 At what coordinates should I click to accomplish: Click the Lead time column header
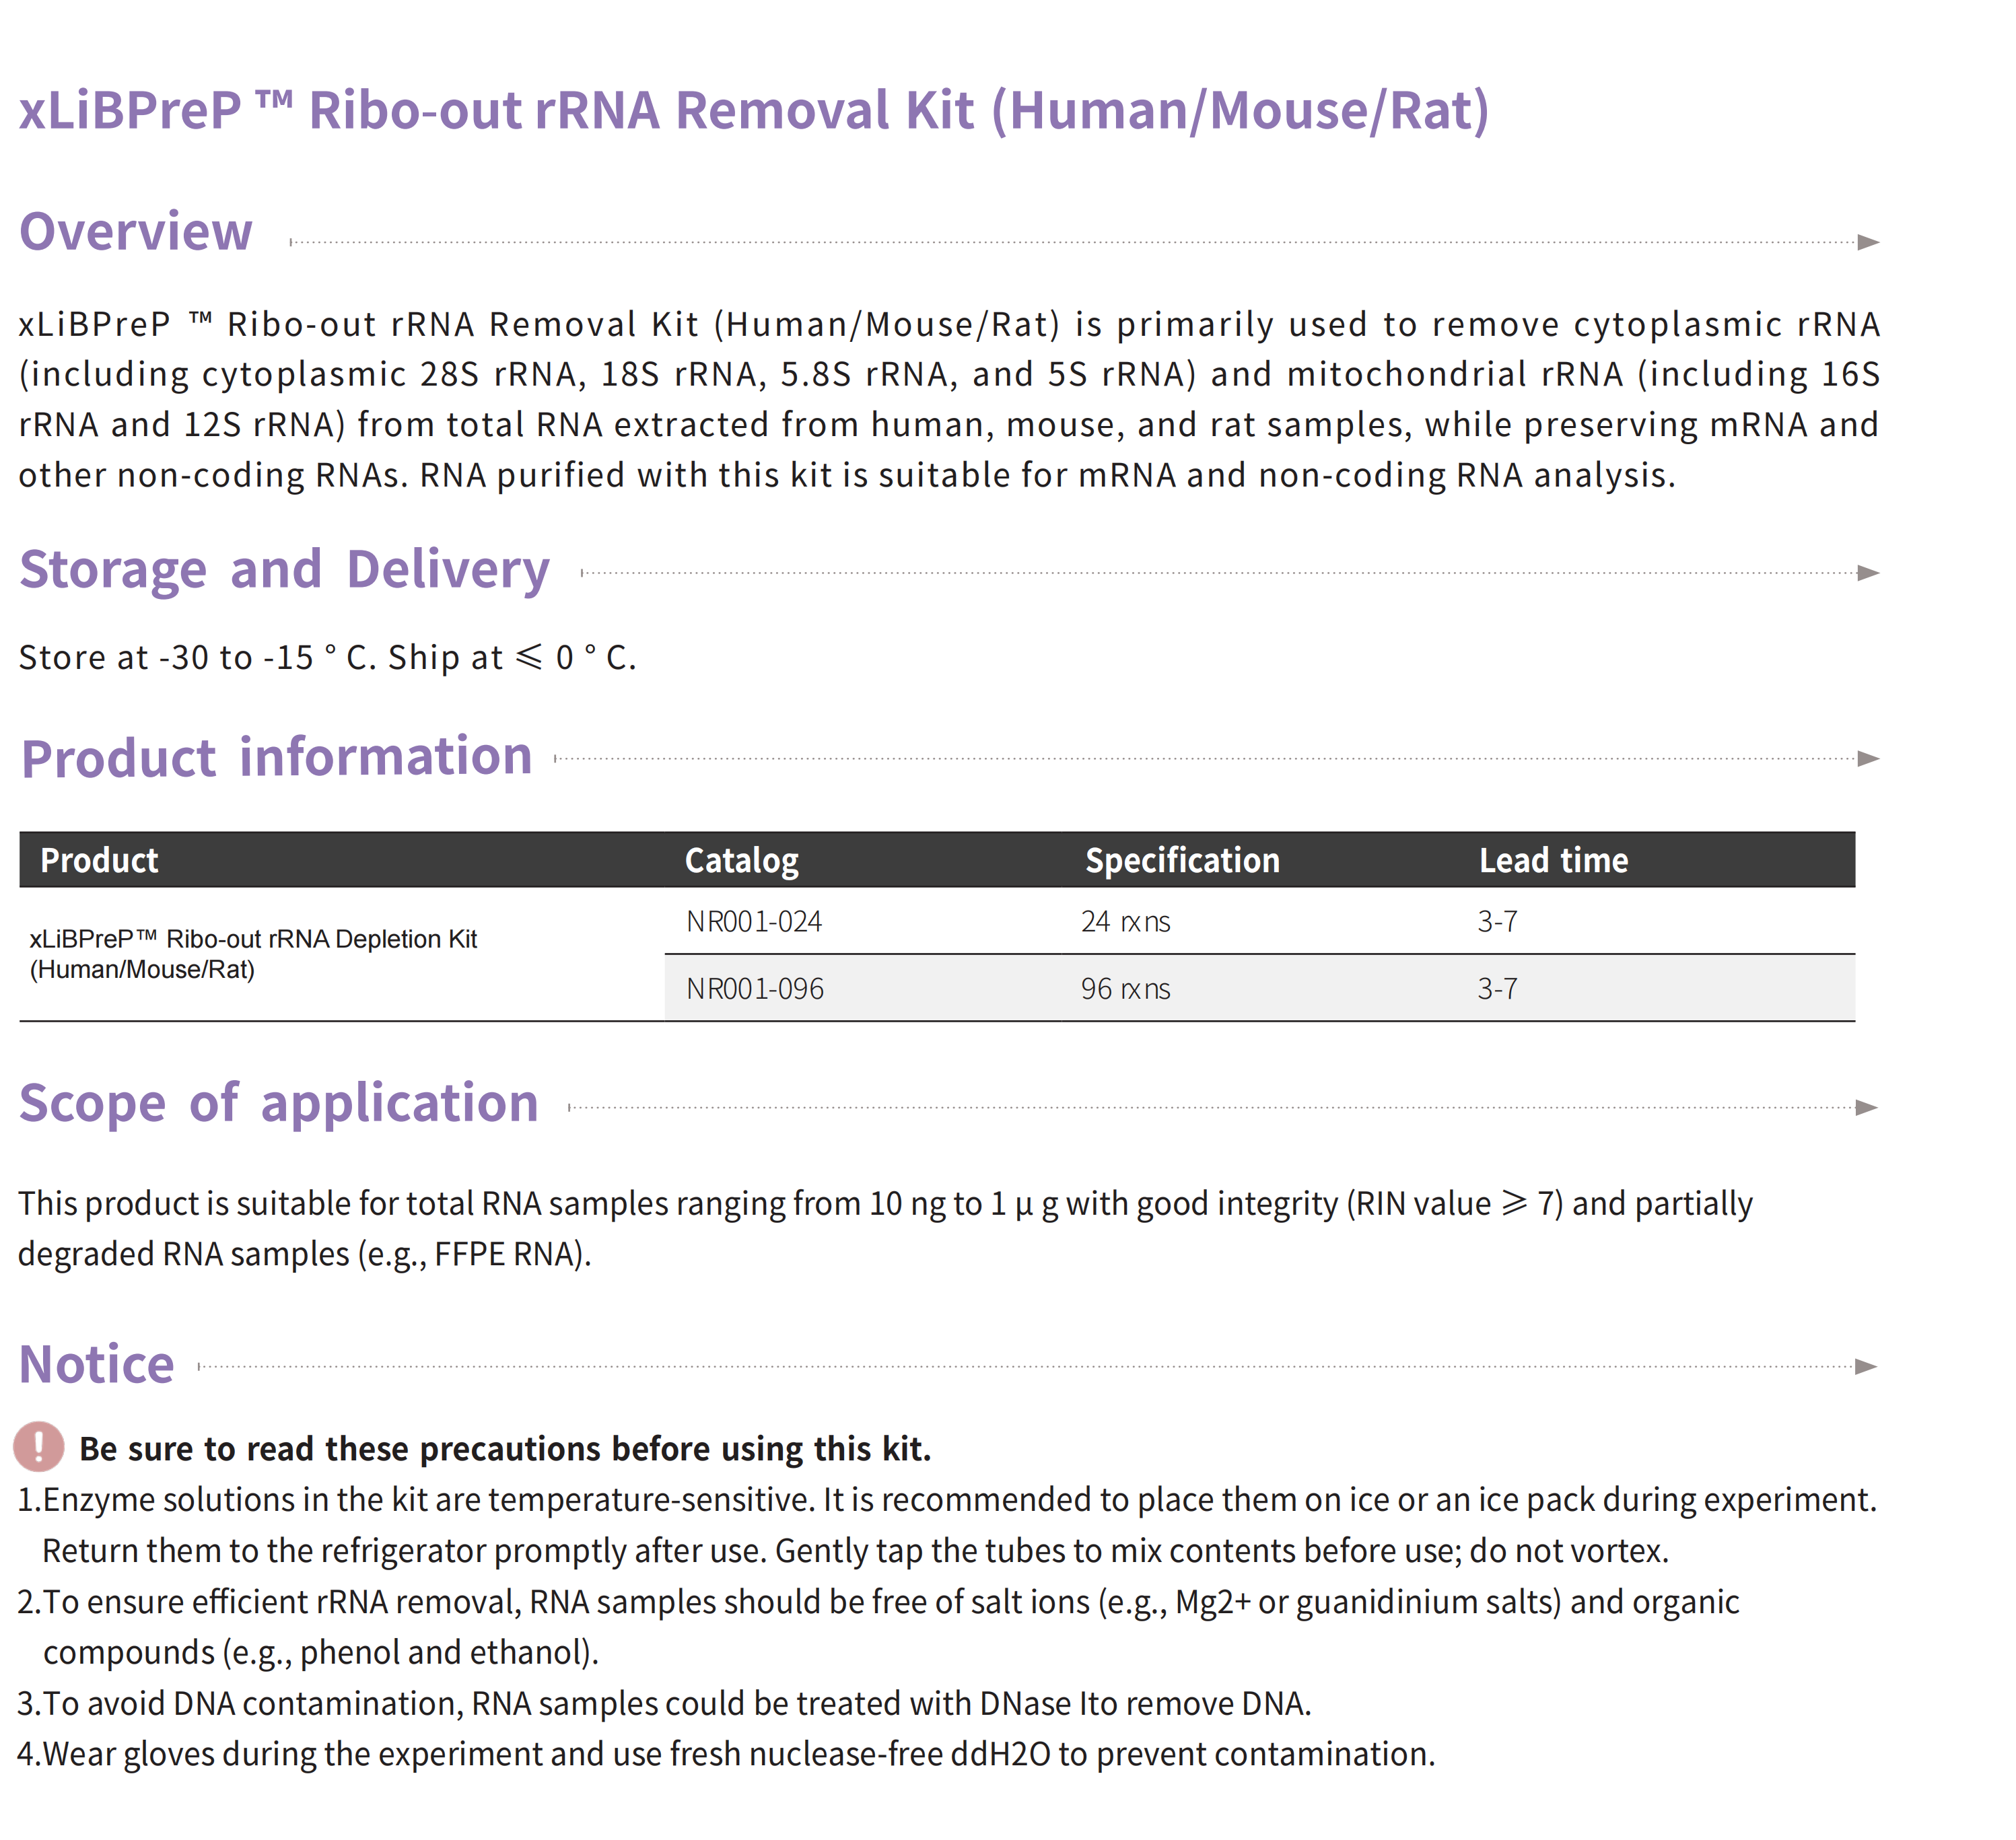[1553, 860]
